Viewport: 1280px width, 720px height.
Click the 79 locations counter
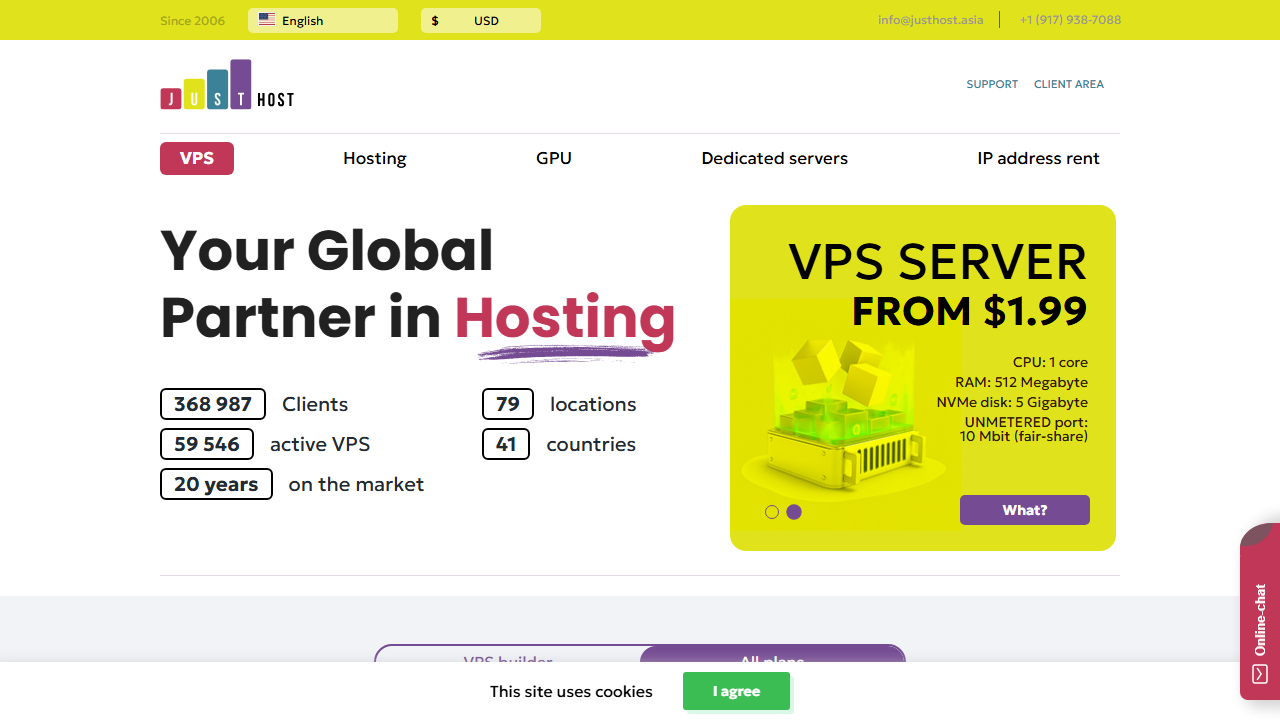tap(508, 404)
